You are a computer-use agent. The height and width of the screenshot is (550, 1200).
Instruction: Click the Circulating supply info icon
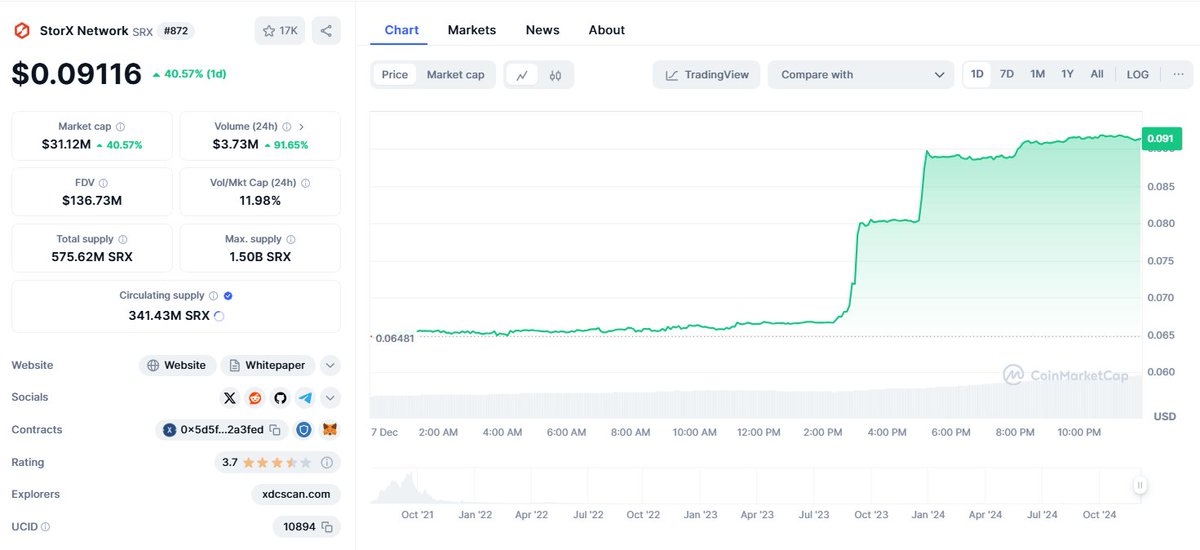[213, 296]
